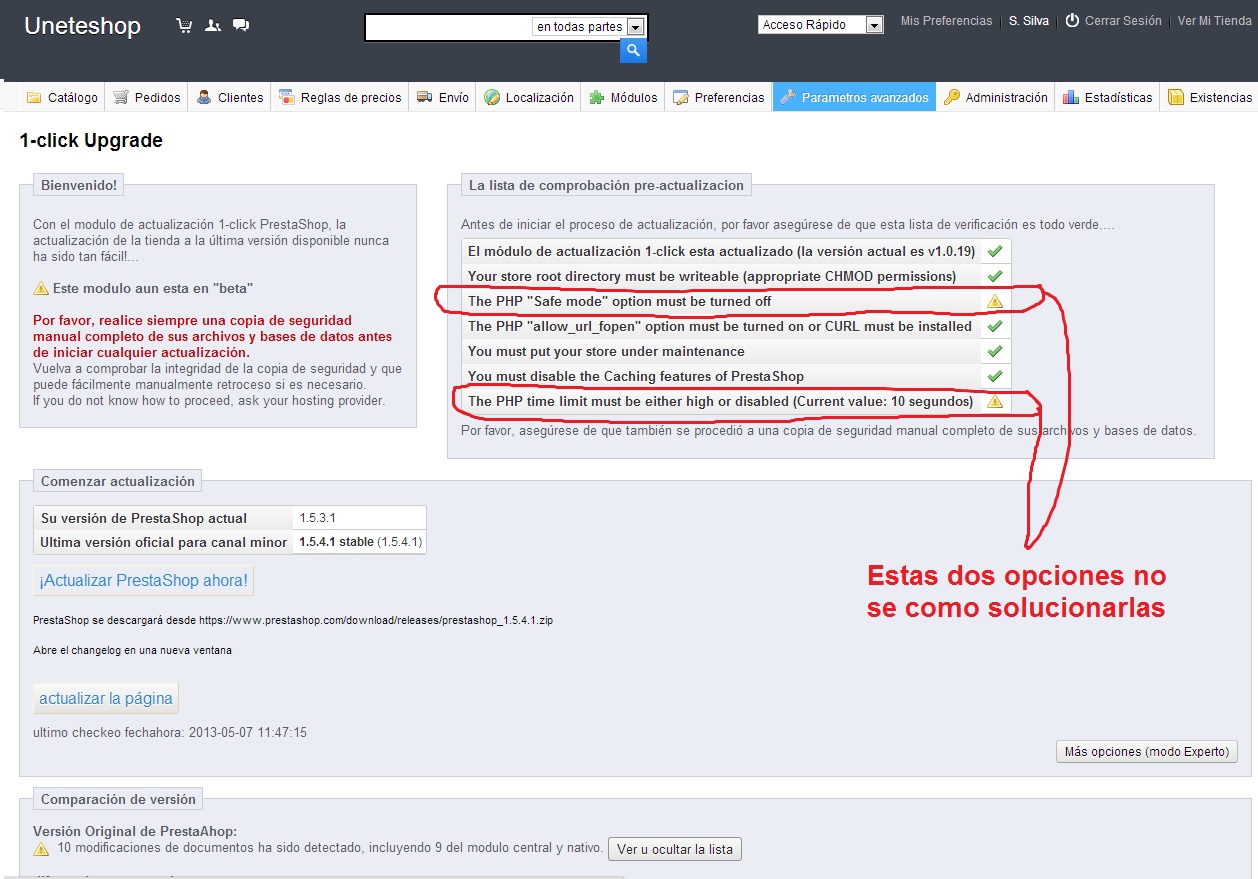Screen dimensions: 1258x879
Task: Open the Módulos menu tab
Action: [623, 97]
